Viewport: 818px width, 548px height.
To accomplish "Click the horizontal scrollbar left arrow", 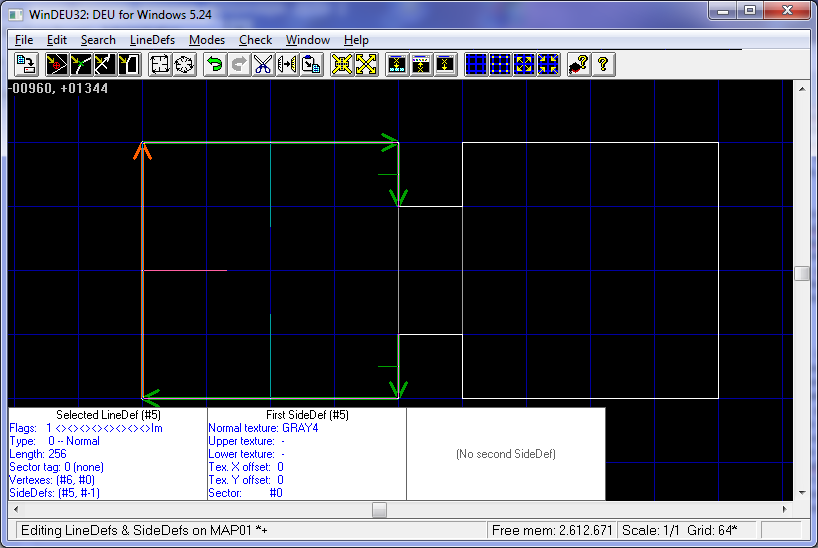I will click(16, 509).
